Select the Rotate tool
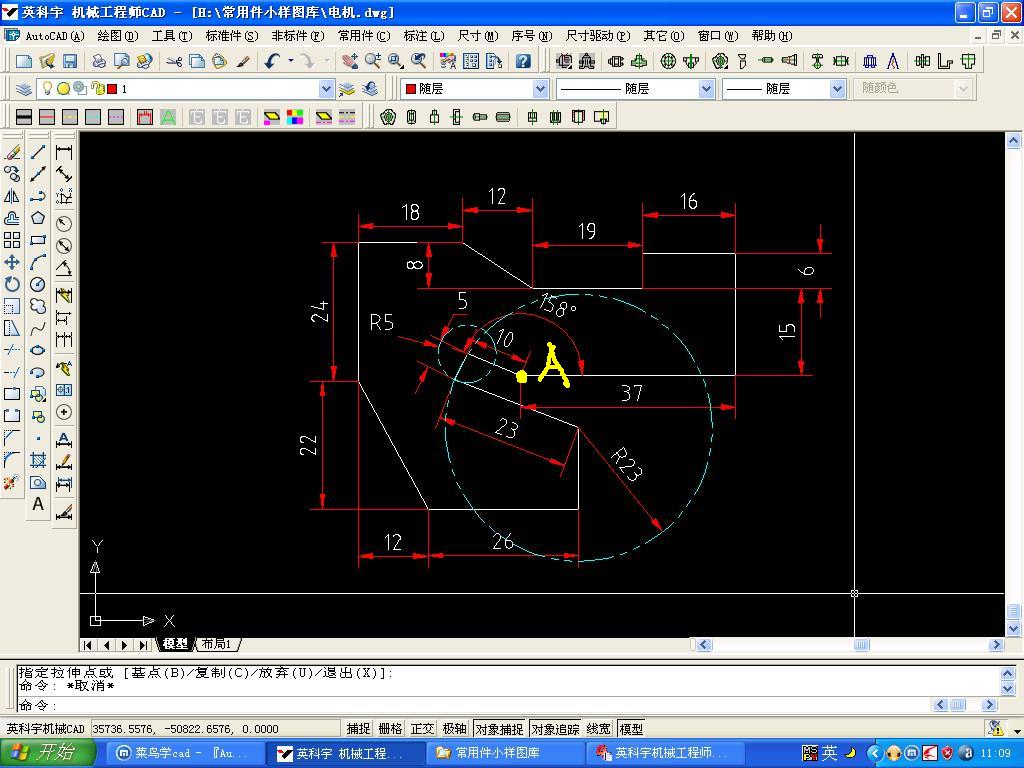Screen dimensions: 1024x768 click(x=12, y=284)
